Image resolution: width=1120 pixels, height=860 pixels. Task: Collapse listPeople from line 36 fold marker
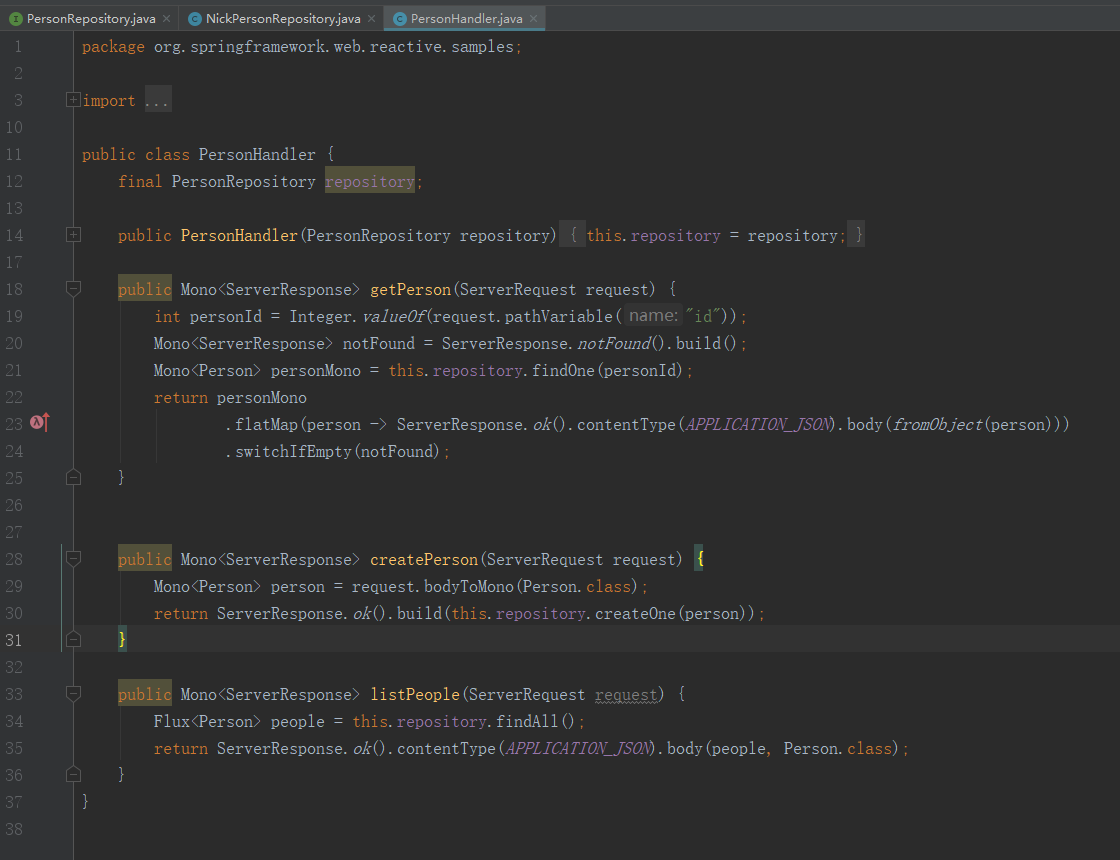click(x=73, y=774)
